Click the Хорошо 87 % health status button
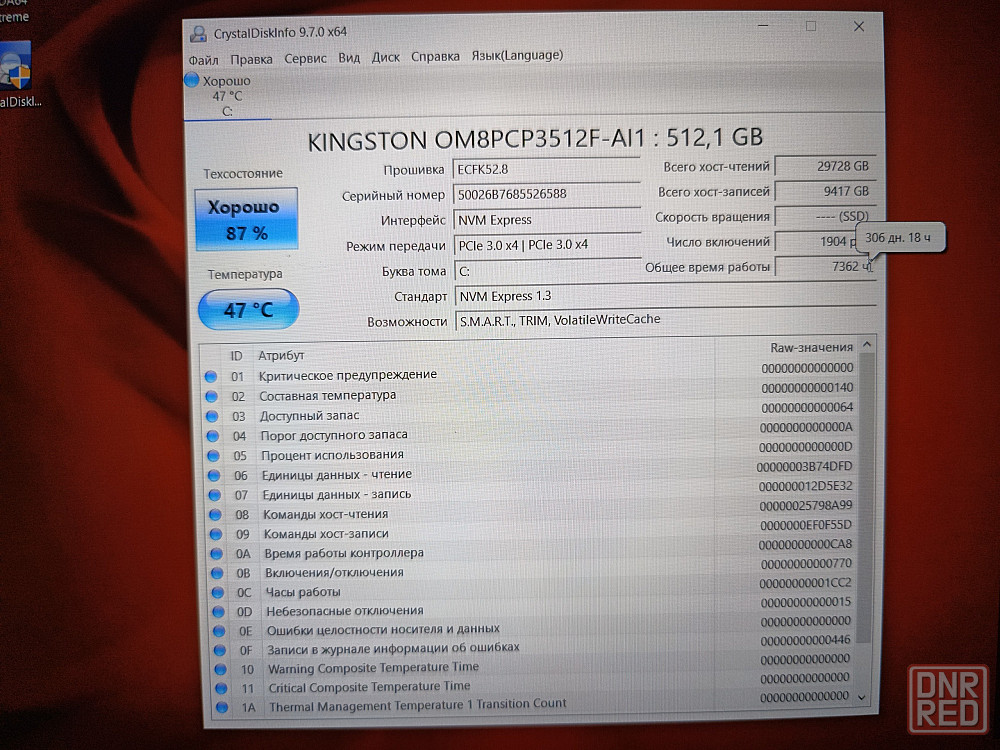The image size is (1000, 750). click(x=246, y=220)
